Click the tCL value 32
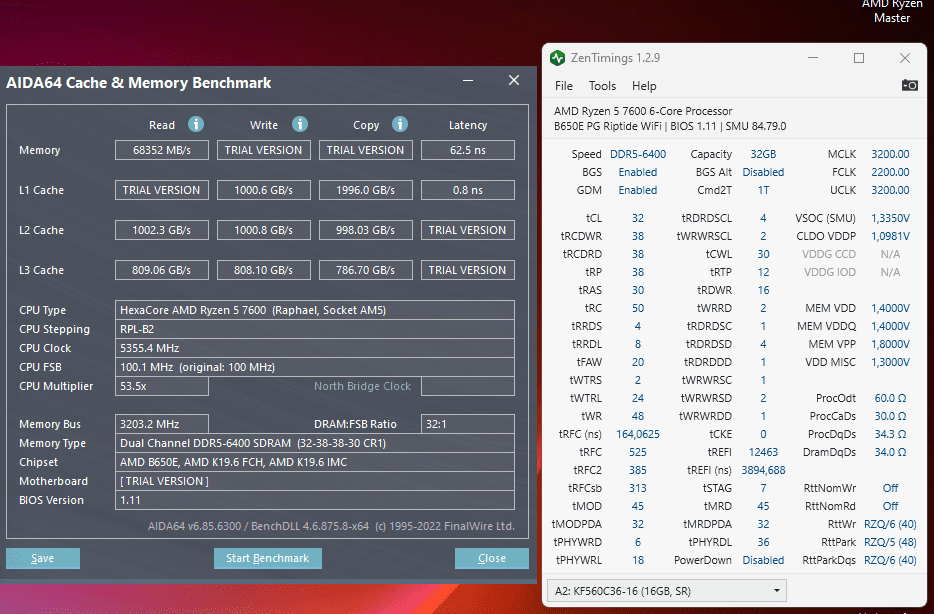Image resolution: width=934 pixels, height=614 pixels. [x=638, y=218]
